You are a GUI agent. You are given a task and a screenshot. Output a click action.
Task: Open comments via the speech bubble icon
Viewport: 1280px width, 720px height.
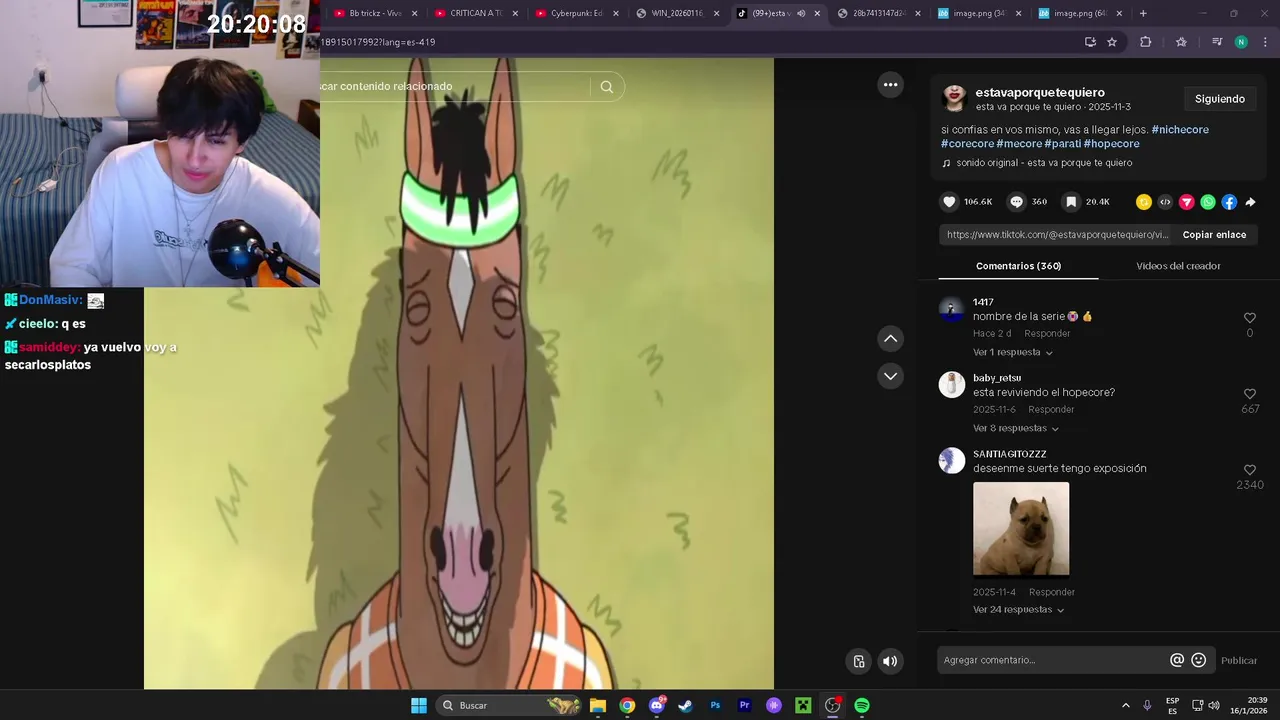(x=1016, y=202)
